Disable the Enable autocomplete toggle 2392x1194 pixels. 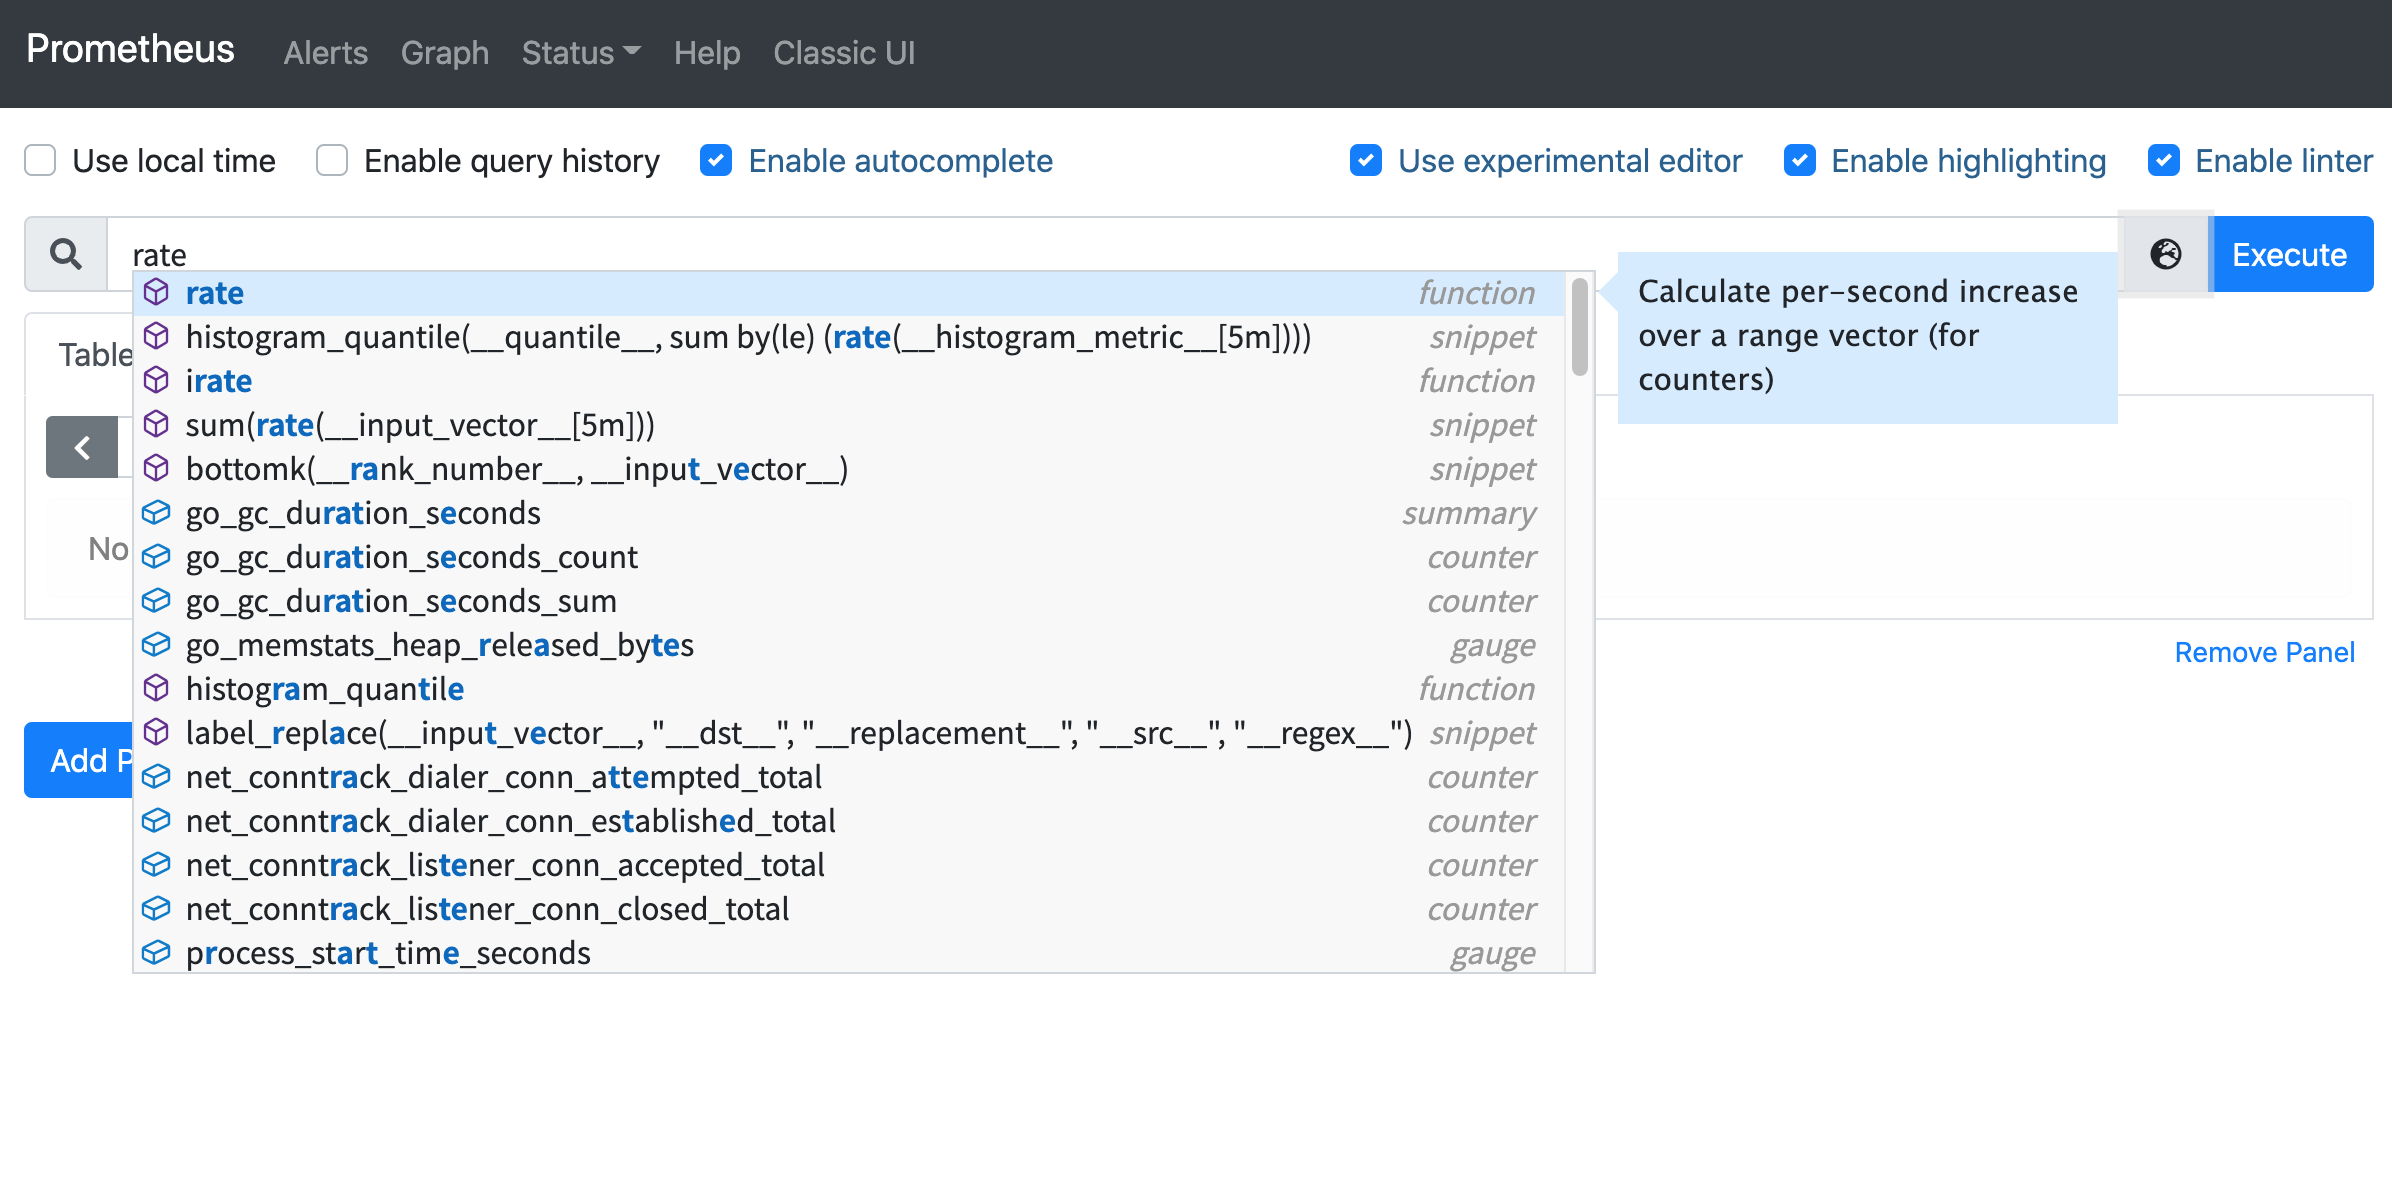(x=714, y=160)
